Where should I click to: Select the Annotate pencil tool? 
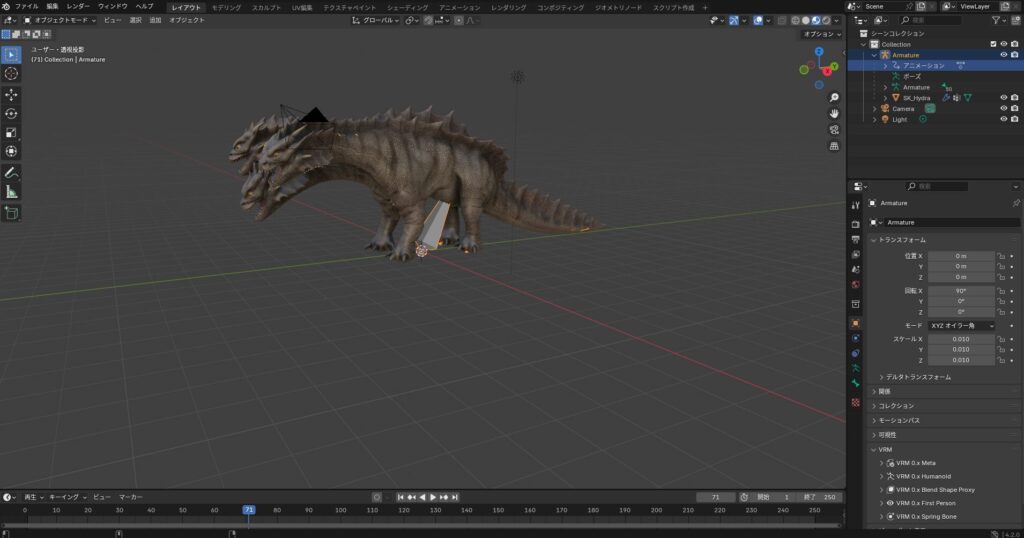pos(11,173)
